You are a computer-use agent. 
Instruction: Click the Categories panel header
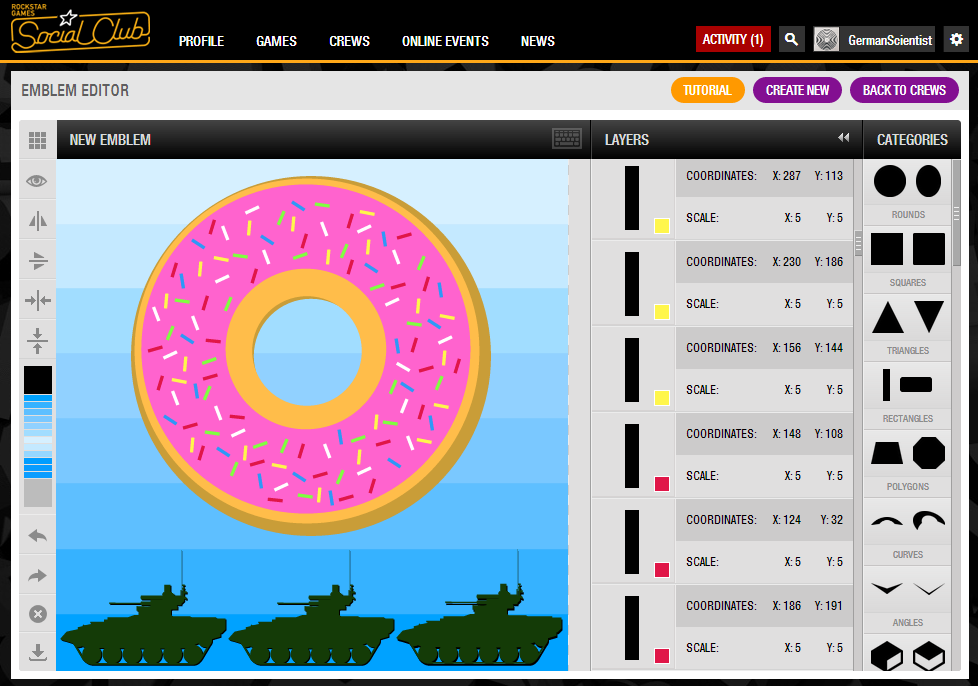coord(912,140)
